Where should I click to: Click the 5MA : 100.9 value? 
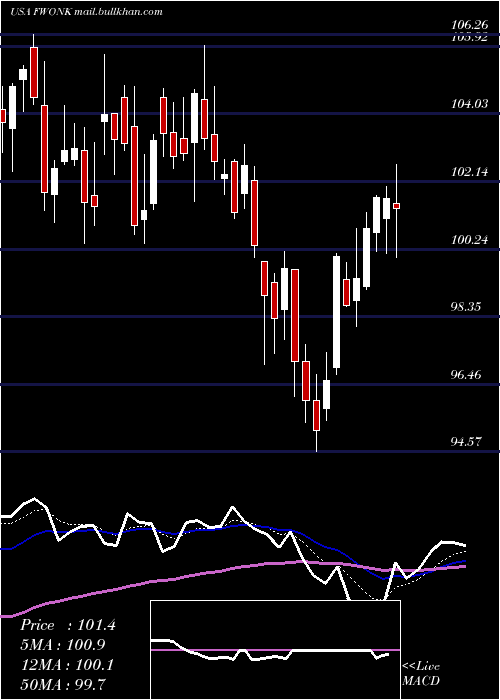click(x=63, y=645)
